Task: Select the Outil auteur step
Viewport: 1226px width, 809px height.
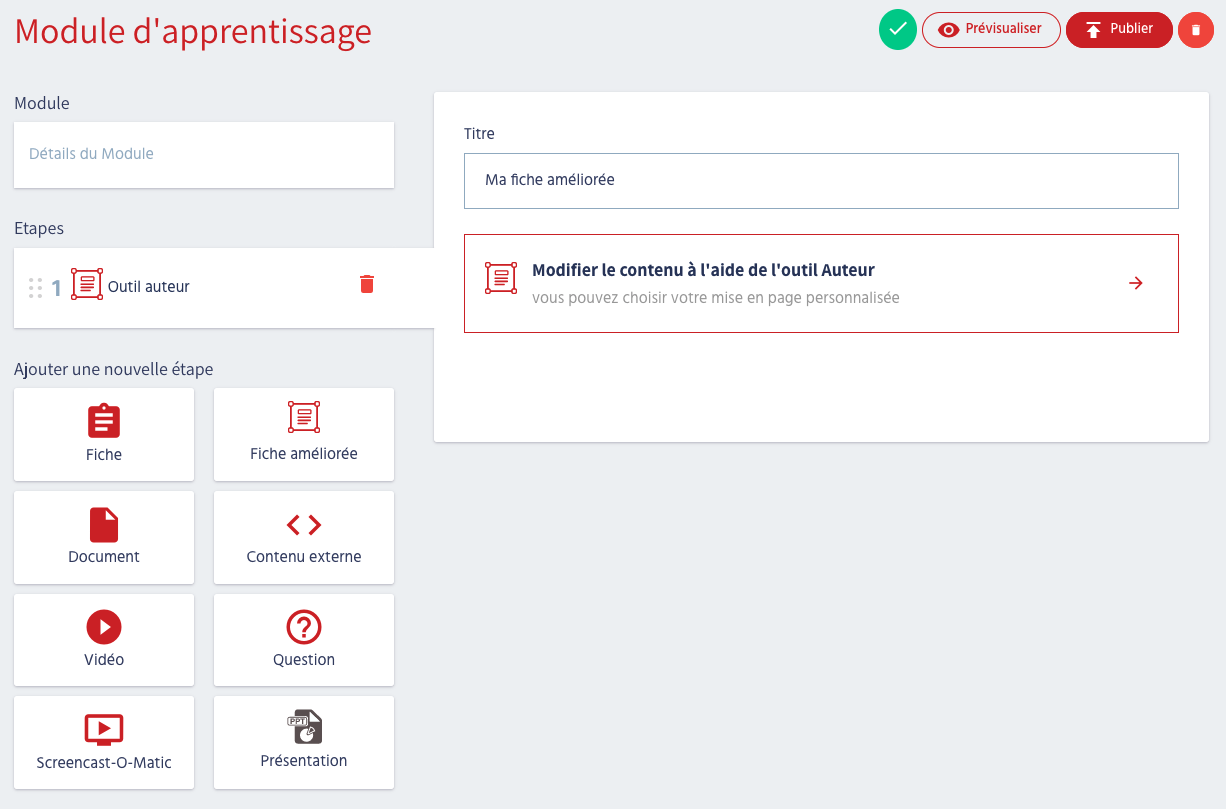Action: [148, 287]
